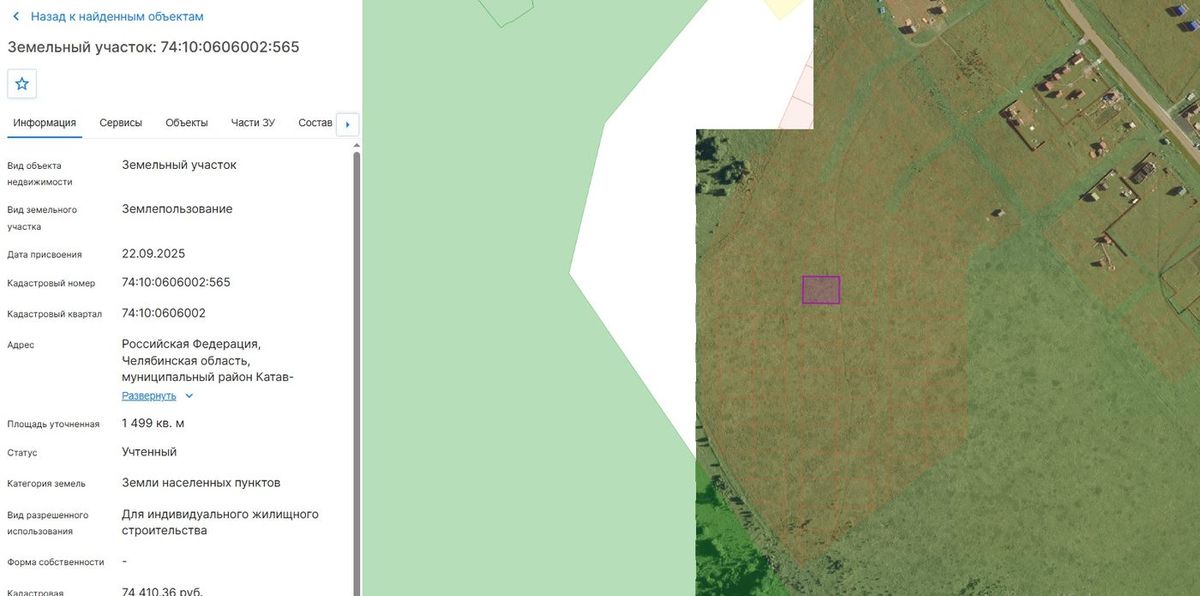Click the label "Площадь уточненная"

[53, 424]
